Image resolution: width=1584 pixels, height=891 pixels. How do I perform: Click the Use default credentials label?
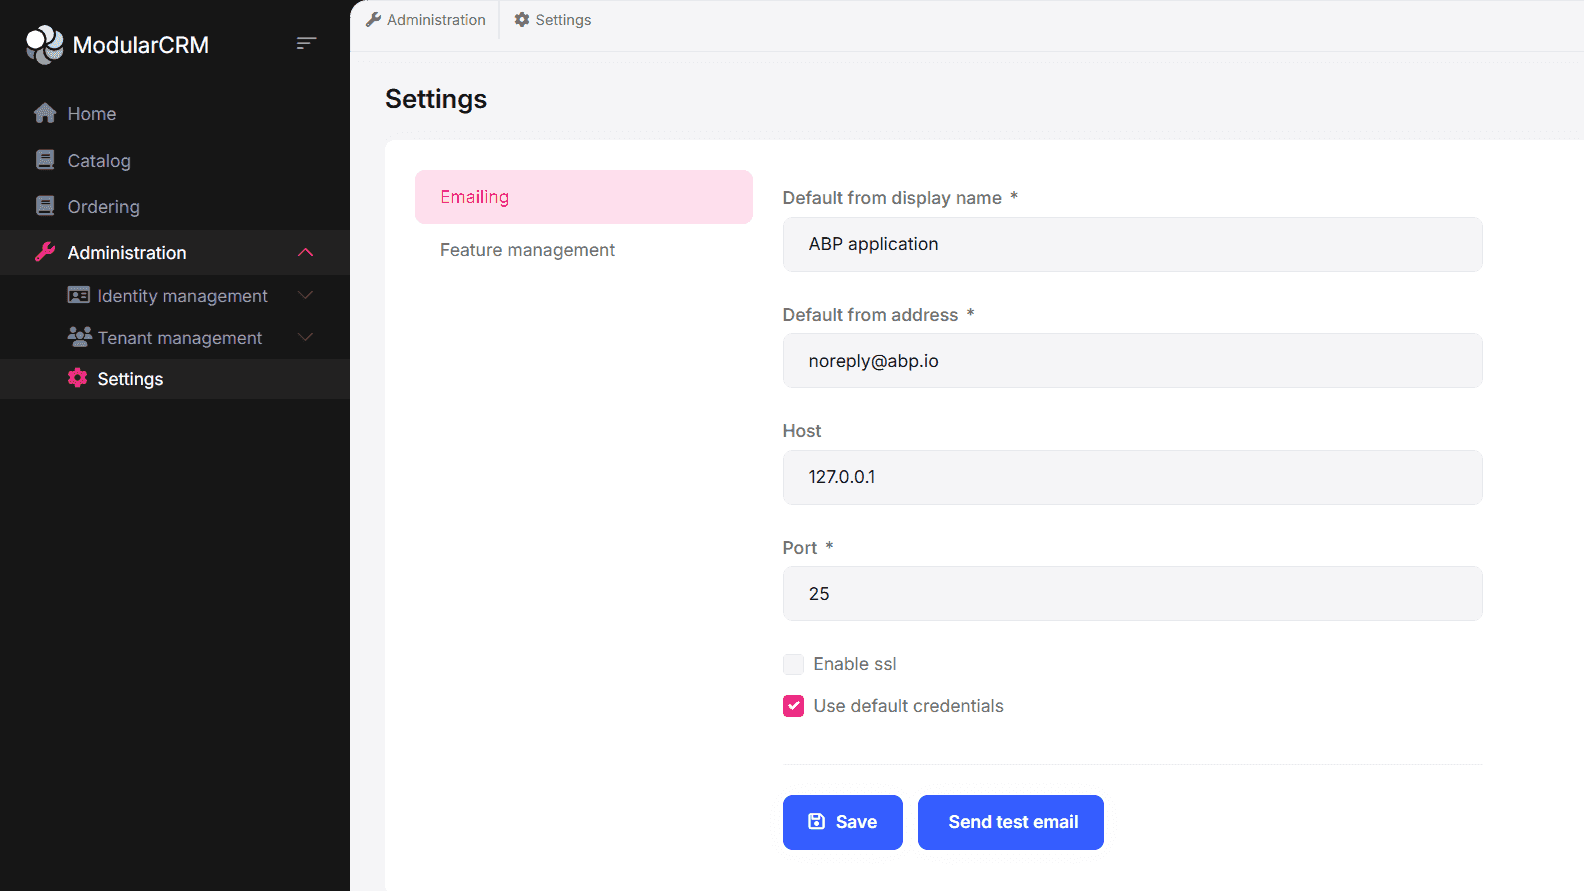pyautogui.click(x=909, y=706)
